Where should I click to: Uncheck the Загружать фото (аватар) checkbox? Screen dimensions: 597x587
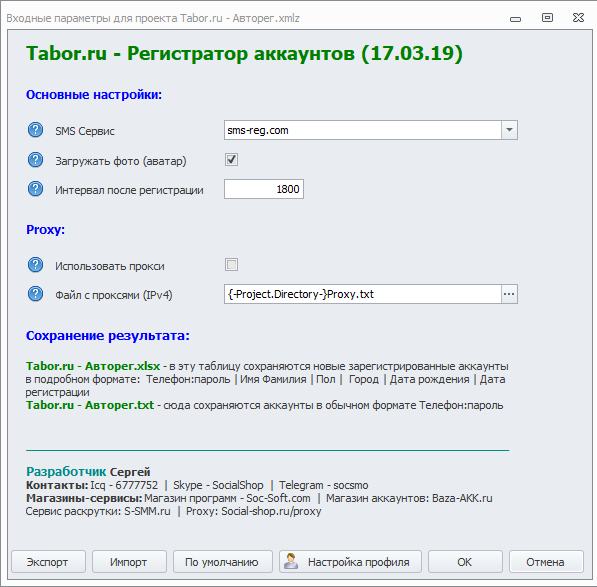231,160
